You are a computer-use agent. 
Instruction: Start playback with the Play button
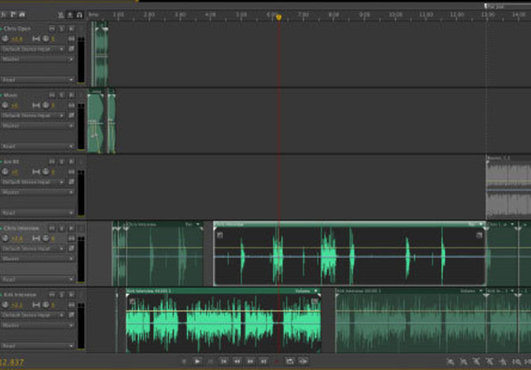coord(197,361)
